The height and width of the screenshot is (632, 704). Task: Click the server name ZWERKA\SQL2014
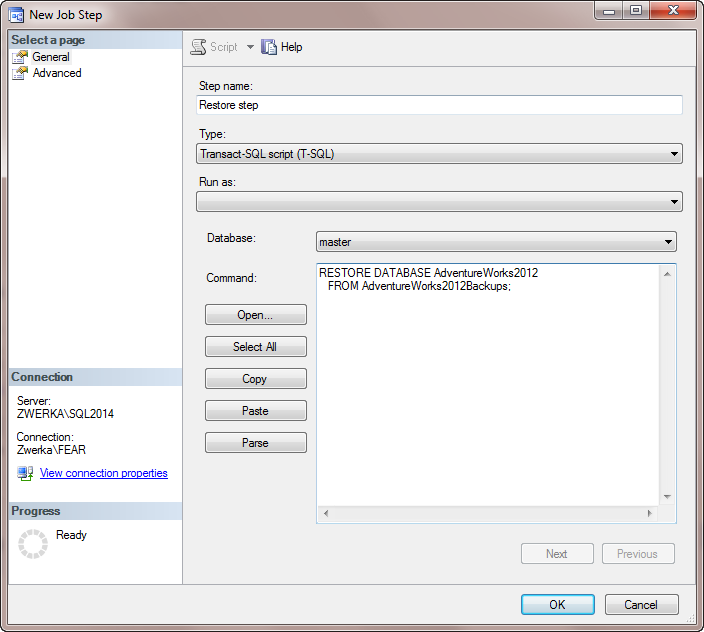pos(65,413)
